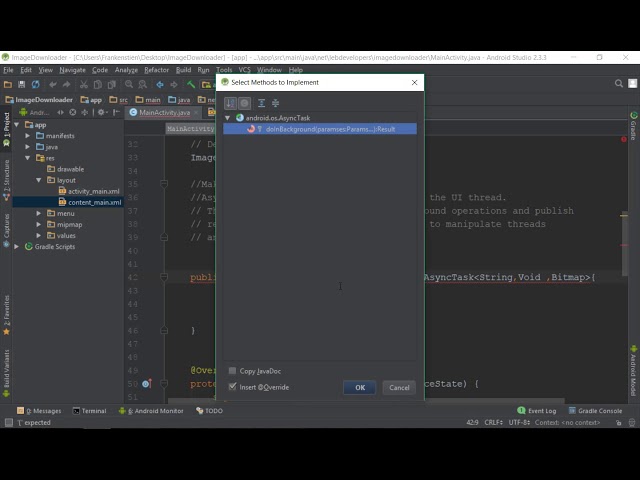The width and height of the screenshot is (640, 480).
Task: Expand Gradle Scripts node
Action: 17,247
